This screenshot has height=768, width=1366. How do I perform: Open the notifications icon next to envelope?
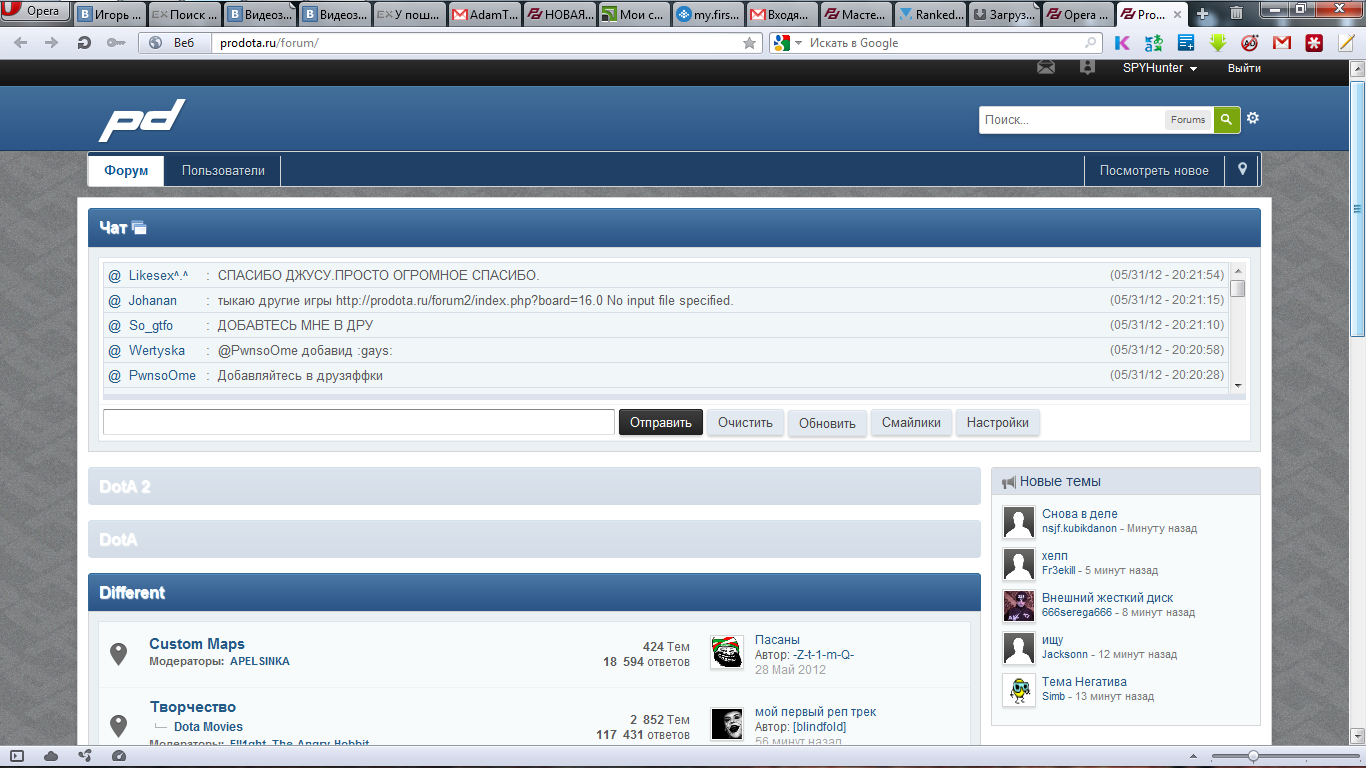click(1087, 68)
